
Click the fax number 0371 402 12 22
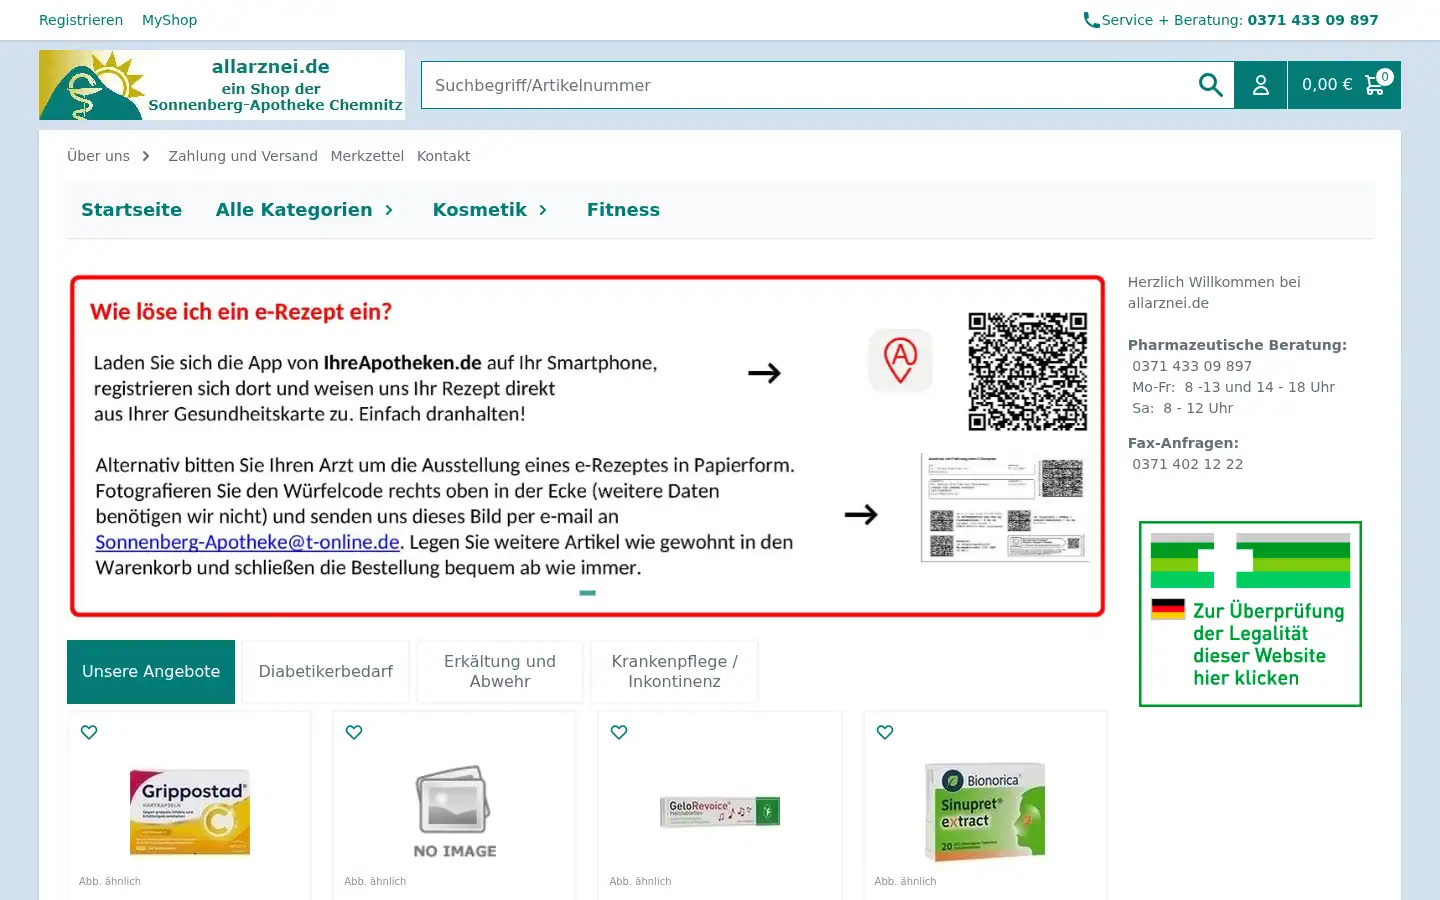click(1188, 464)
